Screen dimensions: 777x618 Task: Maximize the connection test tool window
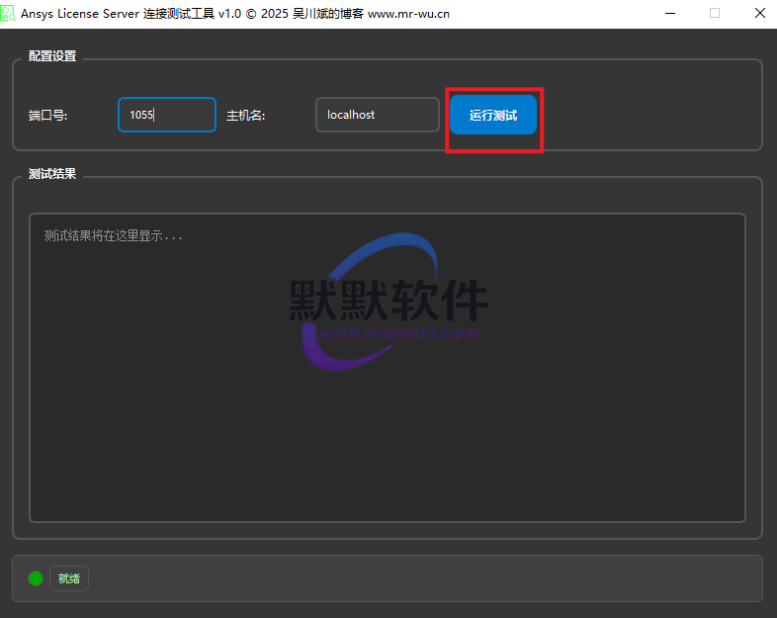click(x=714, y=13)
